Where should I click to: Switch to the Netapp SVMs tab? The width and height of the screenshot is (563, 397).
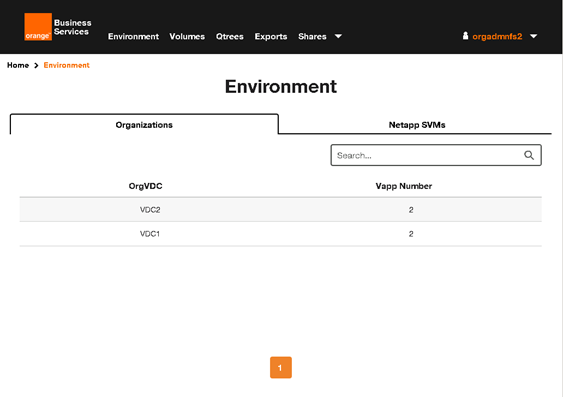(417, 125)
